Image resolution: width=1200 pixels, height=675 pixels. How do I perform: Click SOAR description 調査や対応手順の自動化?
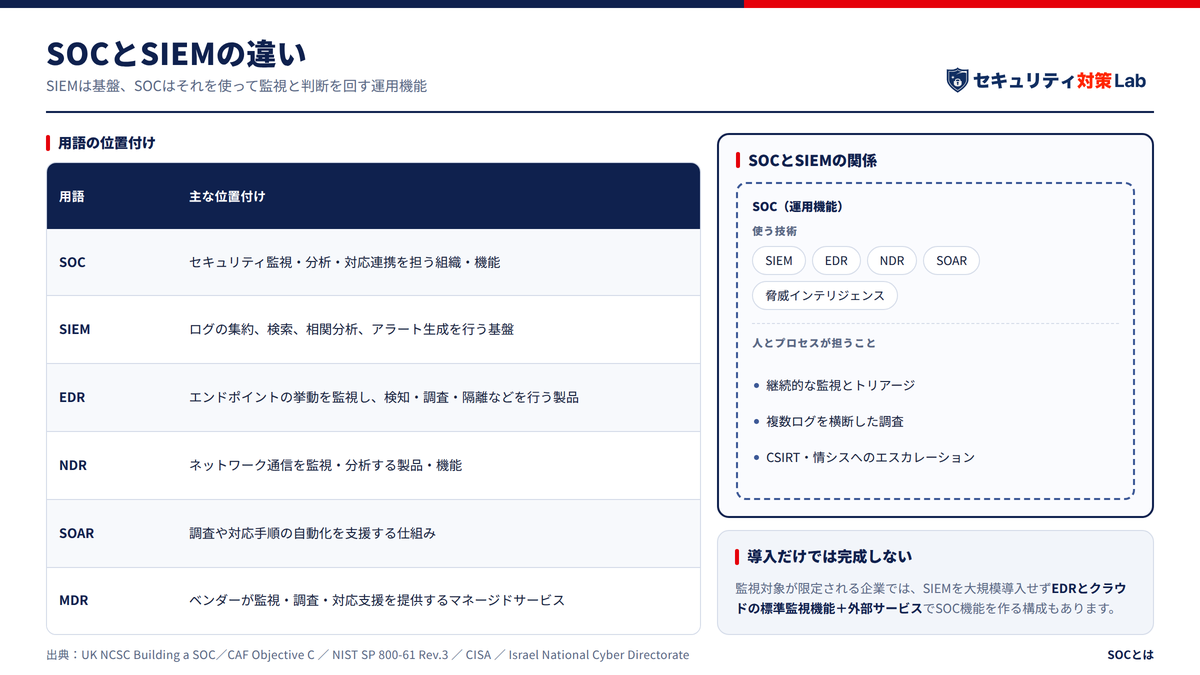(x=312, y=533)
